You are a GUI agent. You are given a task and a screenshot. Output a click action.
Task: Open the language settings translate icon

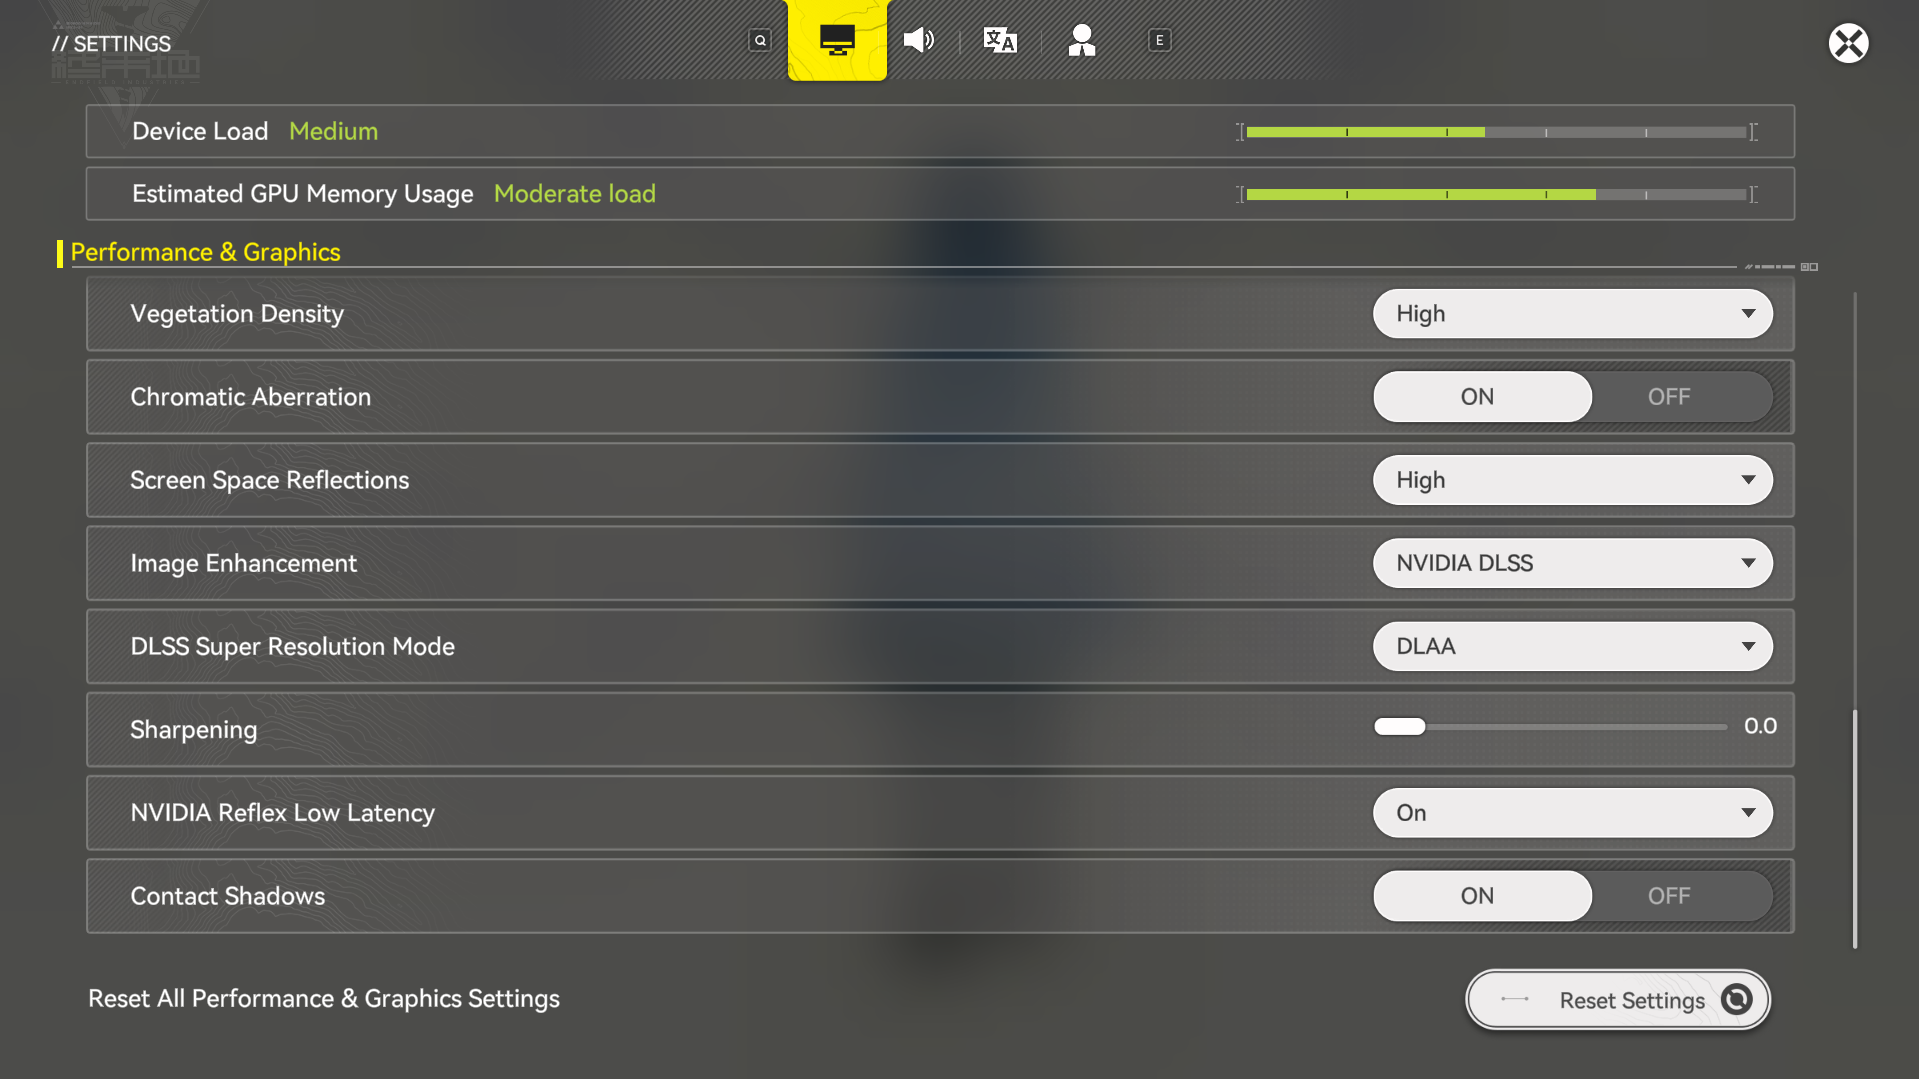(x=1000, y=40)
